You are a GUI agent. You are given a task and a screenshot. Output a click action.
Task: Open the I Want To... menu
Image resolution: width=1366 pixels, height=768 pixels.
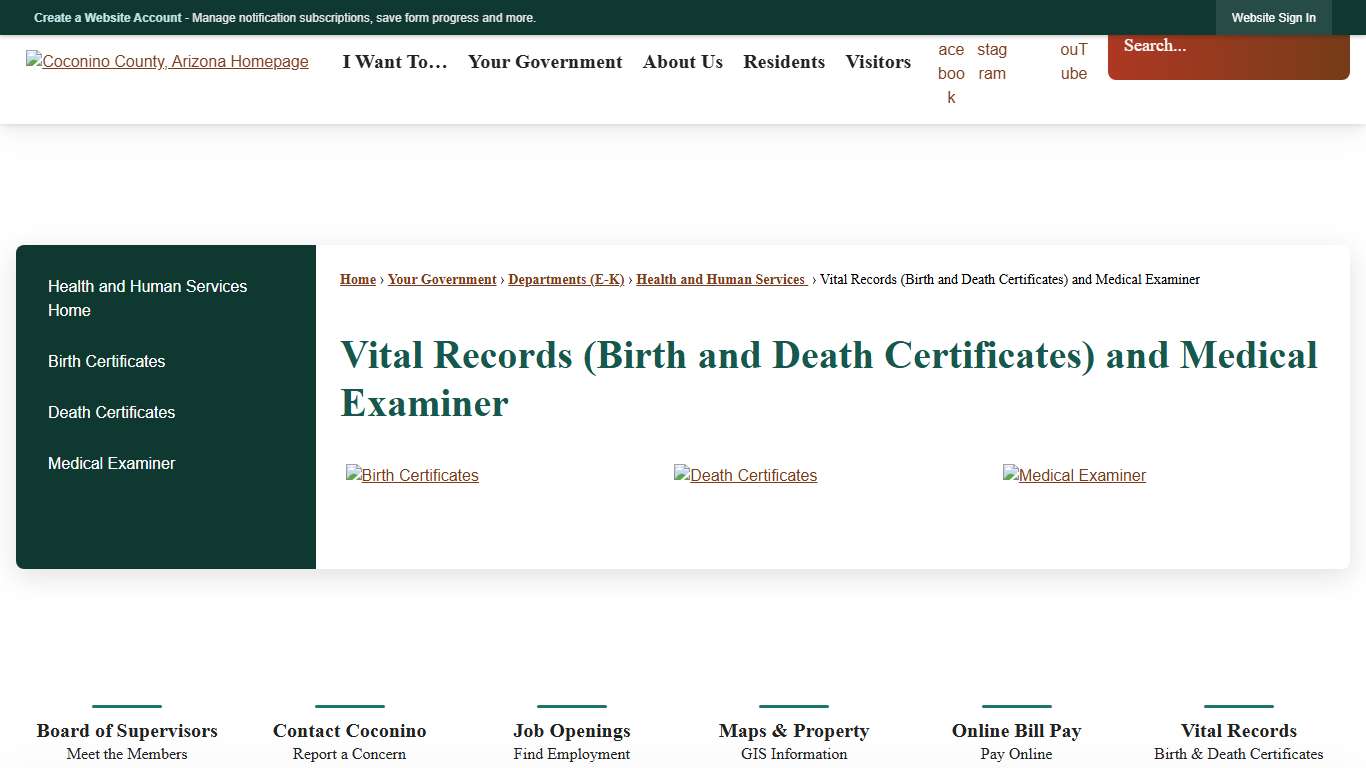tap(394, 62)
